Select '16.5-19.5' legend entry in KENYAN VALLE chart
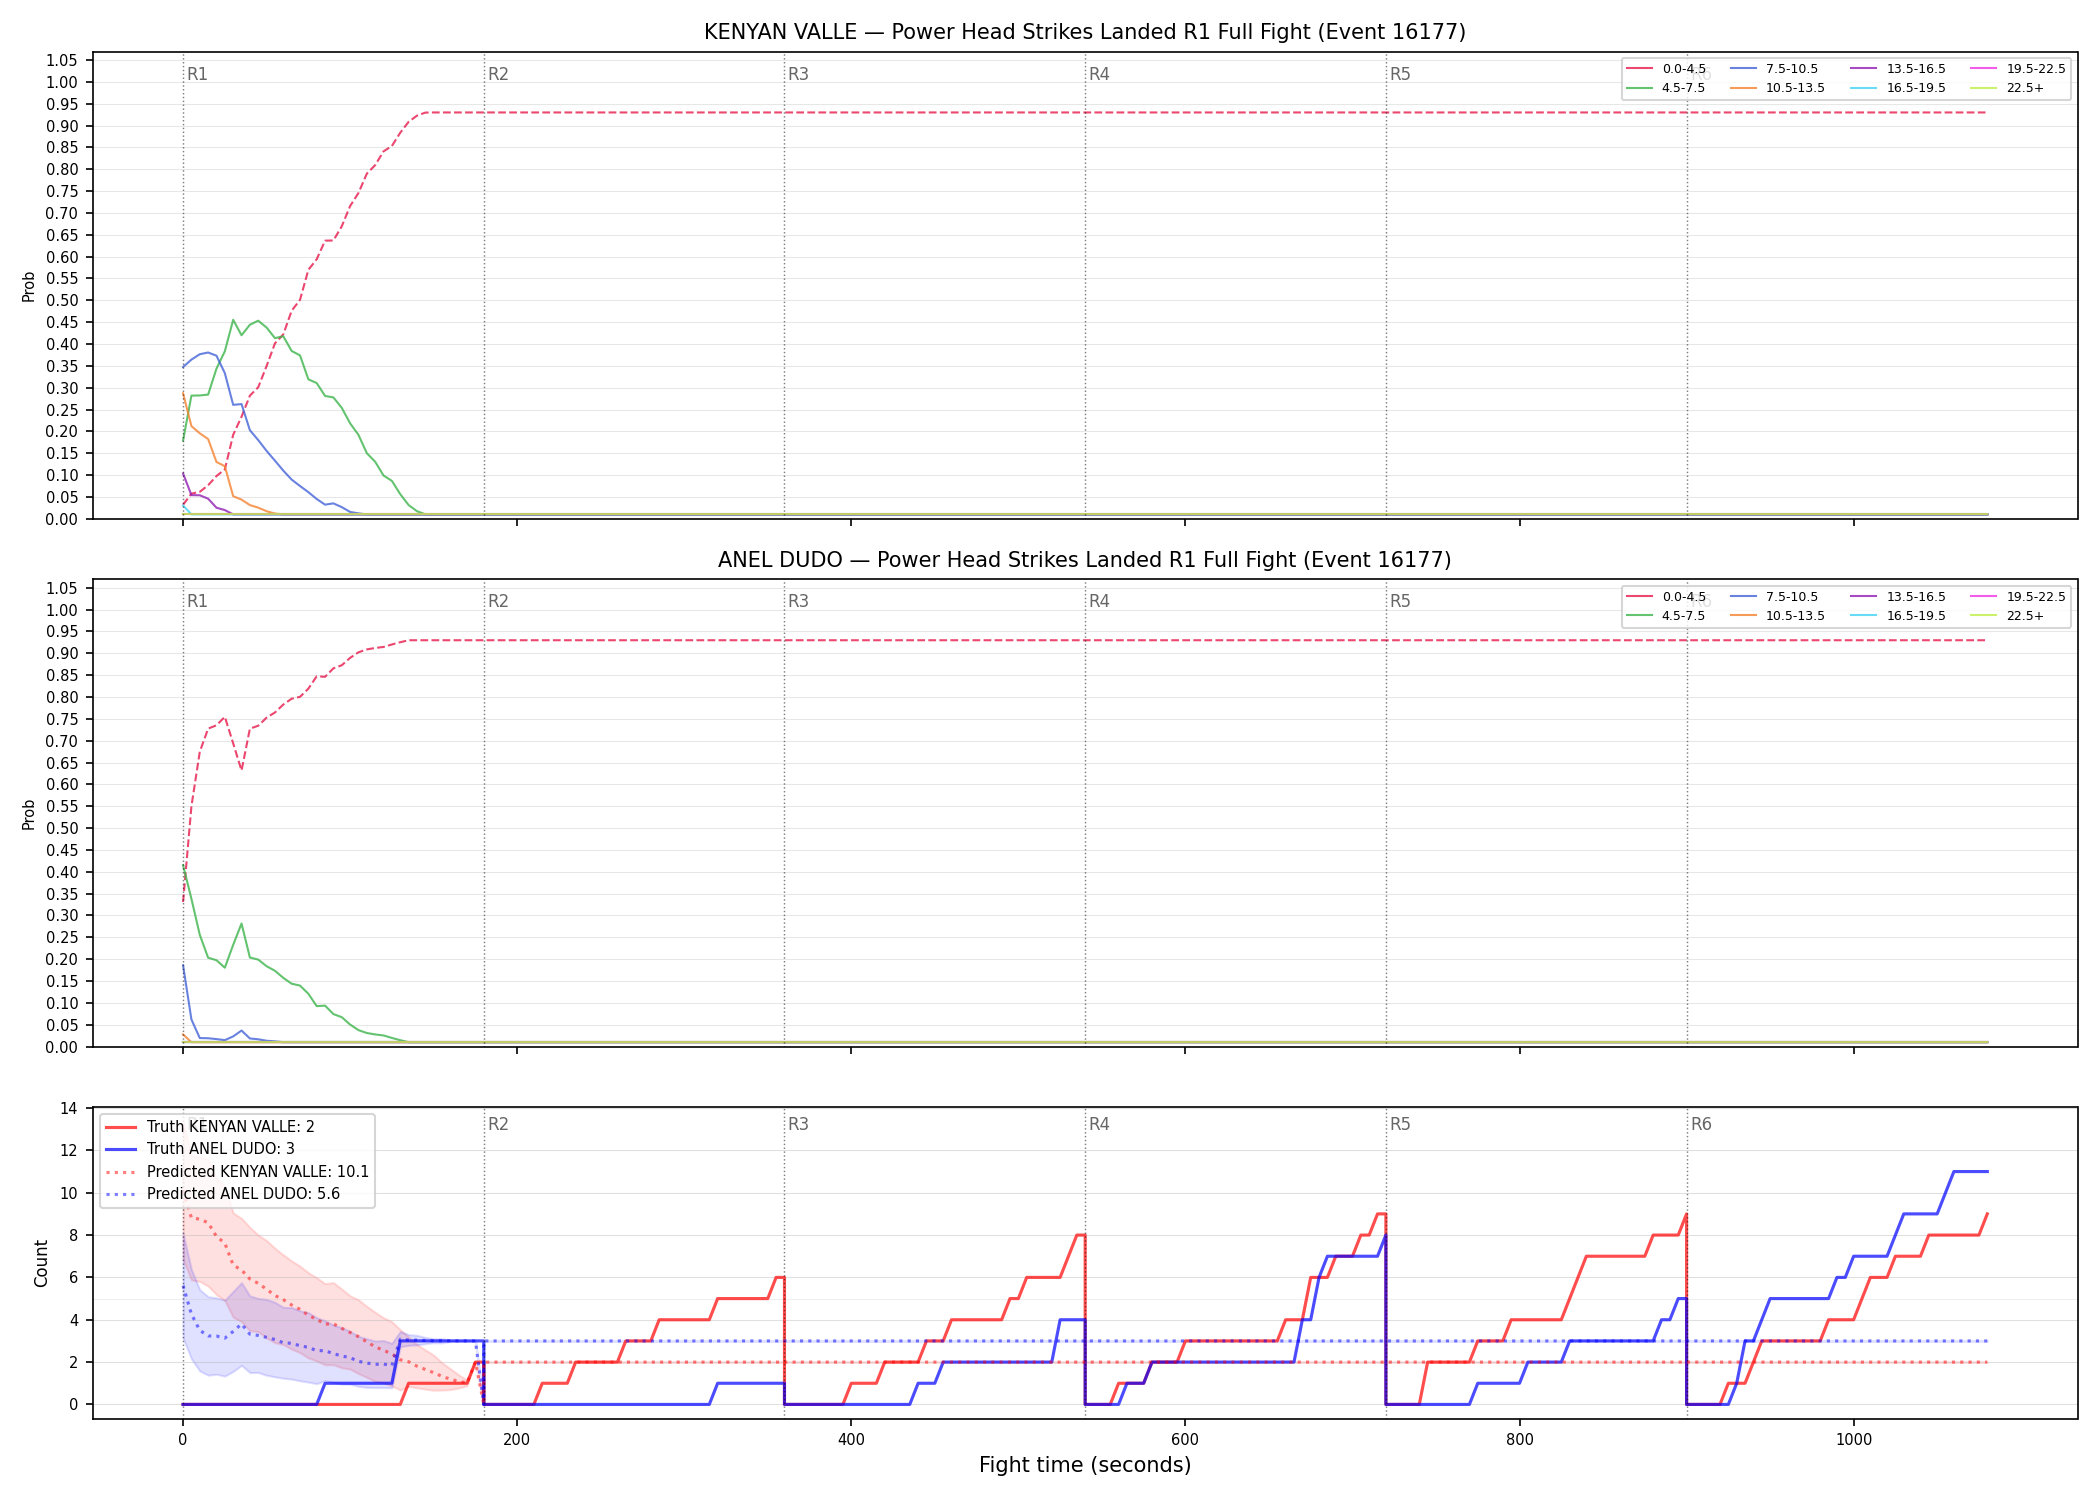The height and width of the screenshot is (1500, 2100). point(1898,88)
